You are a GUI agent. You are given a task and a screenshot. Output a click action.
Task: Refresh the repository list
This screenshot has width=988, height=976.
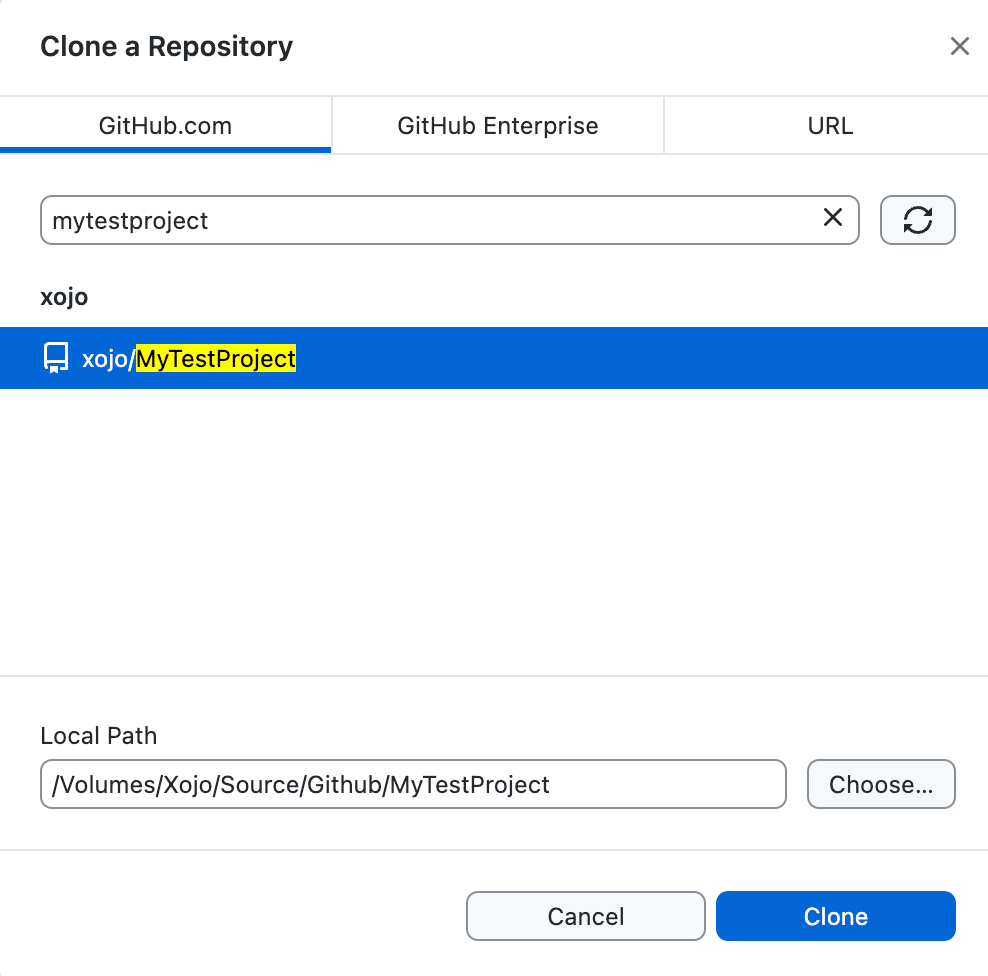[x=917, y=220]
